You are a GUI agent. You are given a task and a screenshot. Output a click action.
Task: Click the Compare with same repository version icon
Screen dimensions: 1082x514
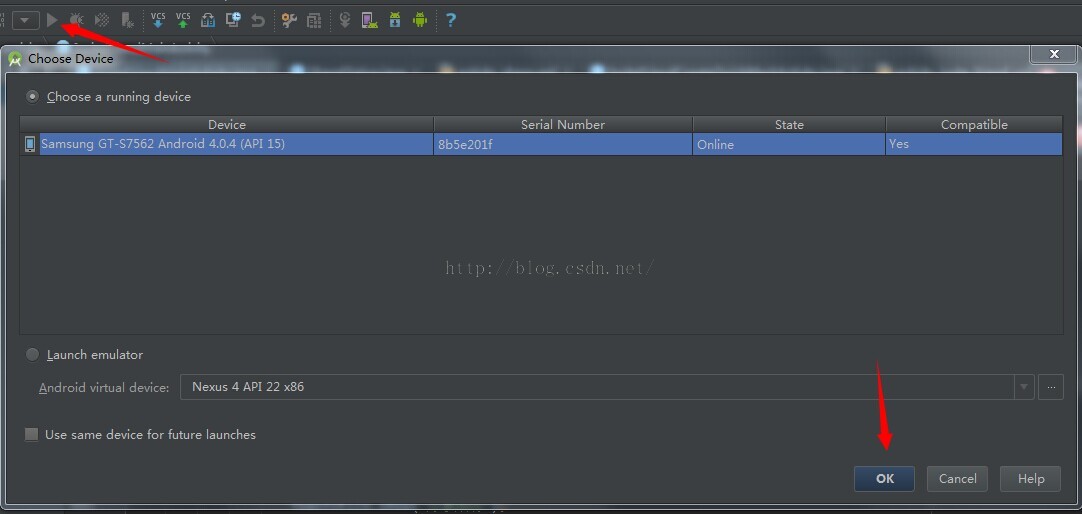click(208, 20)
